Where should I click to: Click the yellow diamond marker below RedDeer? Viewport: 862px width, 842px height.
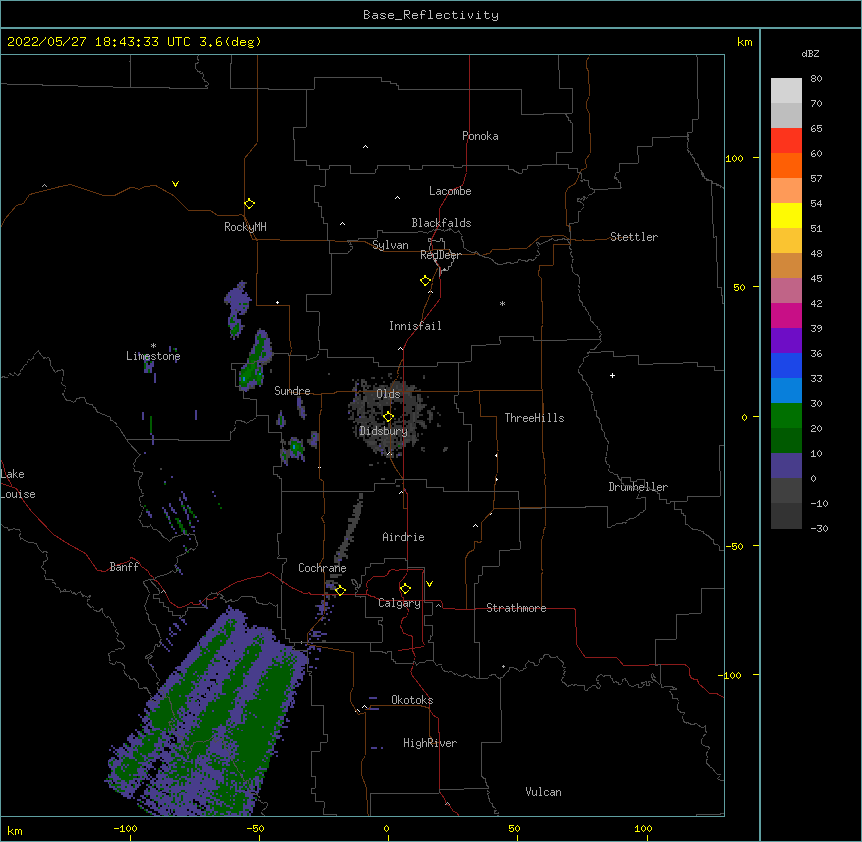click(426, 281)
